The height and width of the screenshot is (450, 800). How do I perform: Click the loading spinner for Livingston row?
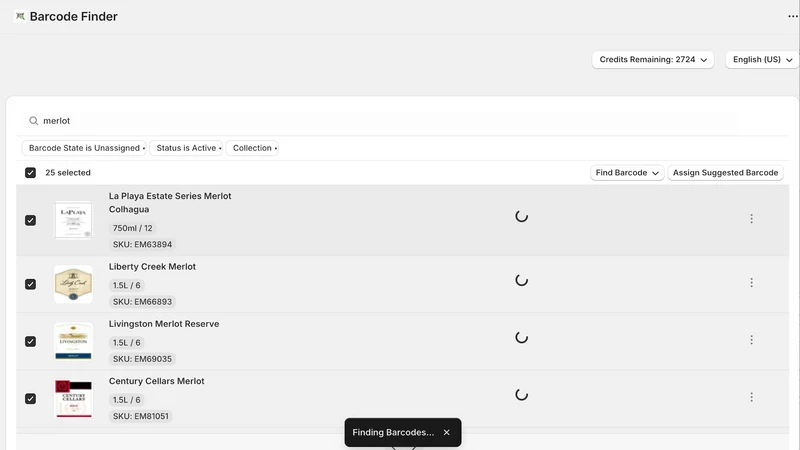[521, 337]
